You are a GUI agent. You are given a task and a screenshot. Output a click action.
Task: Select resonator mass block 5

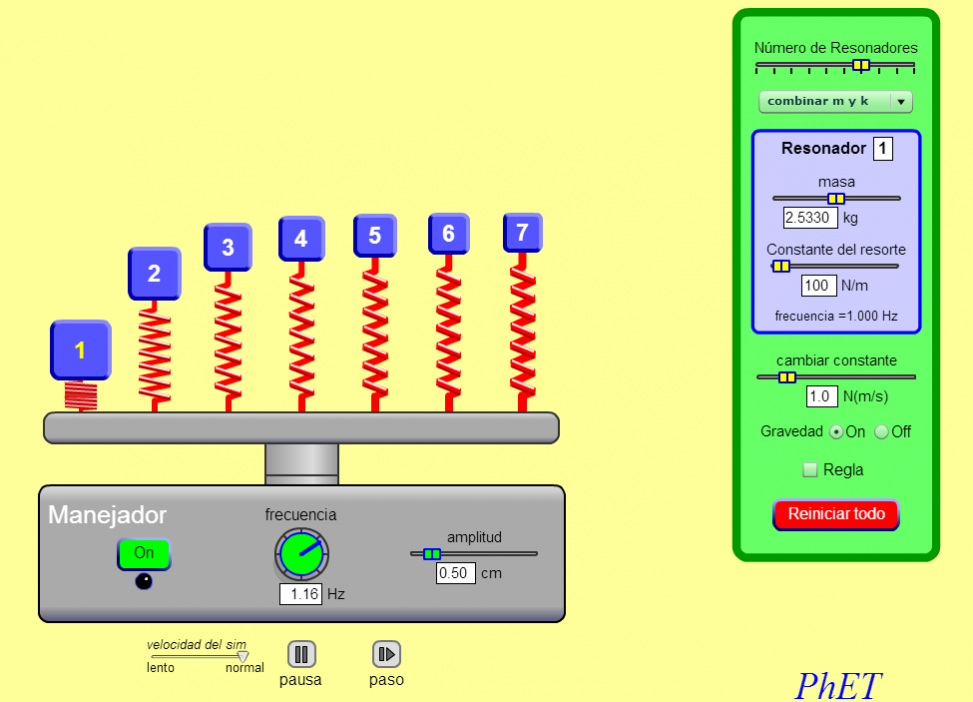(375, 236)
